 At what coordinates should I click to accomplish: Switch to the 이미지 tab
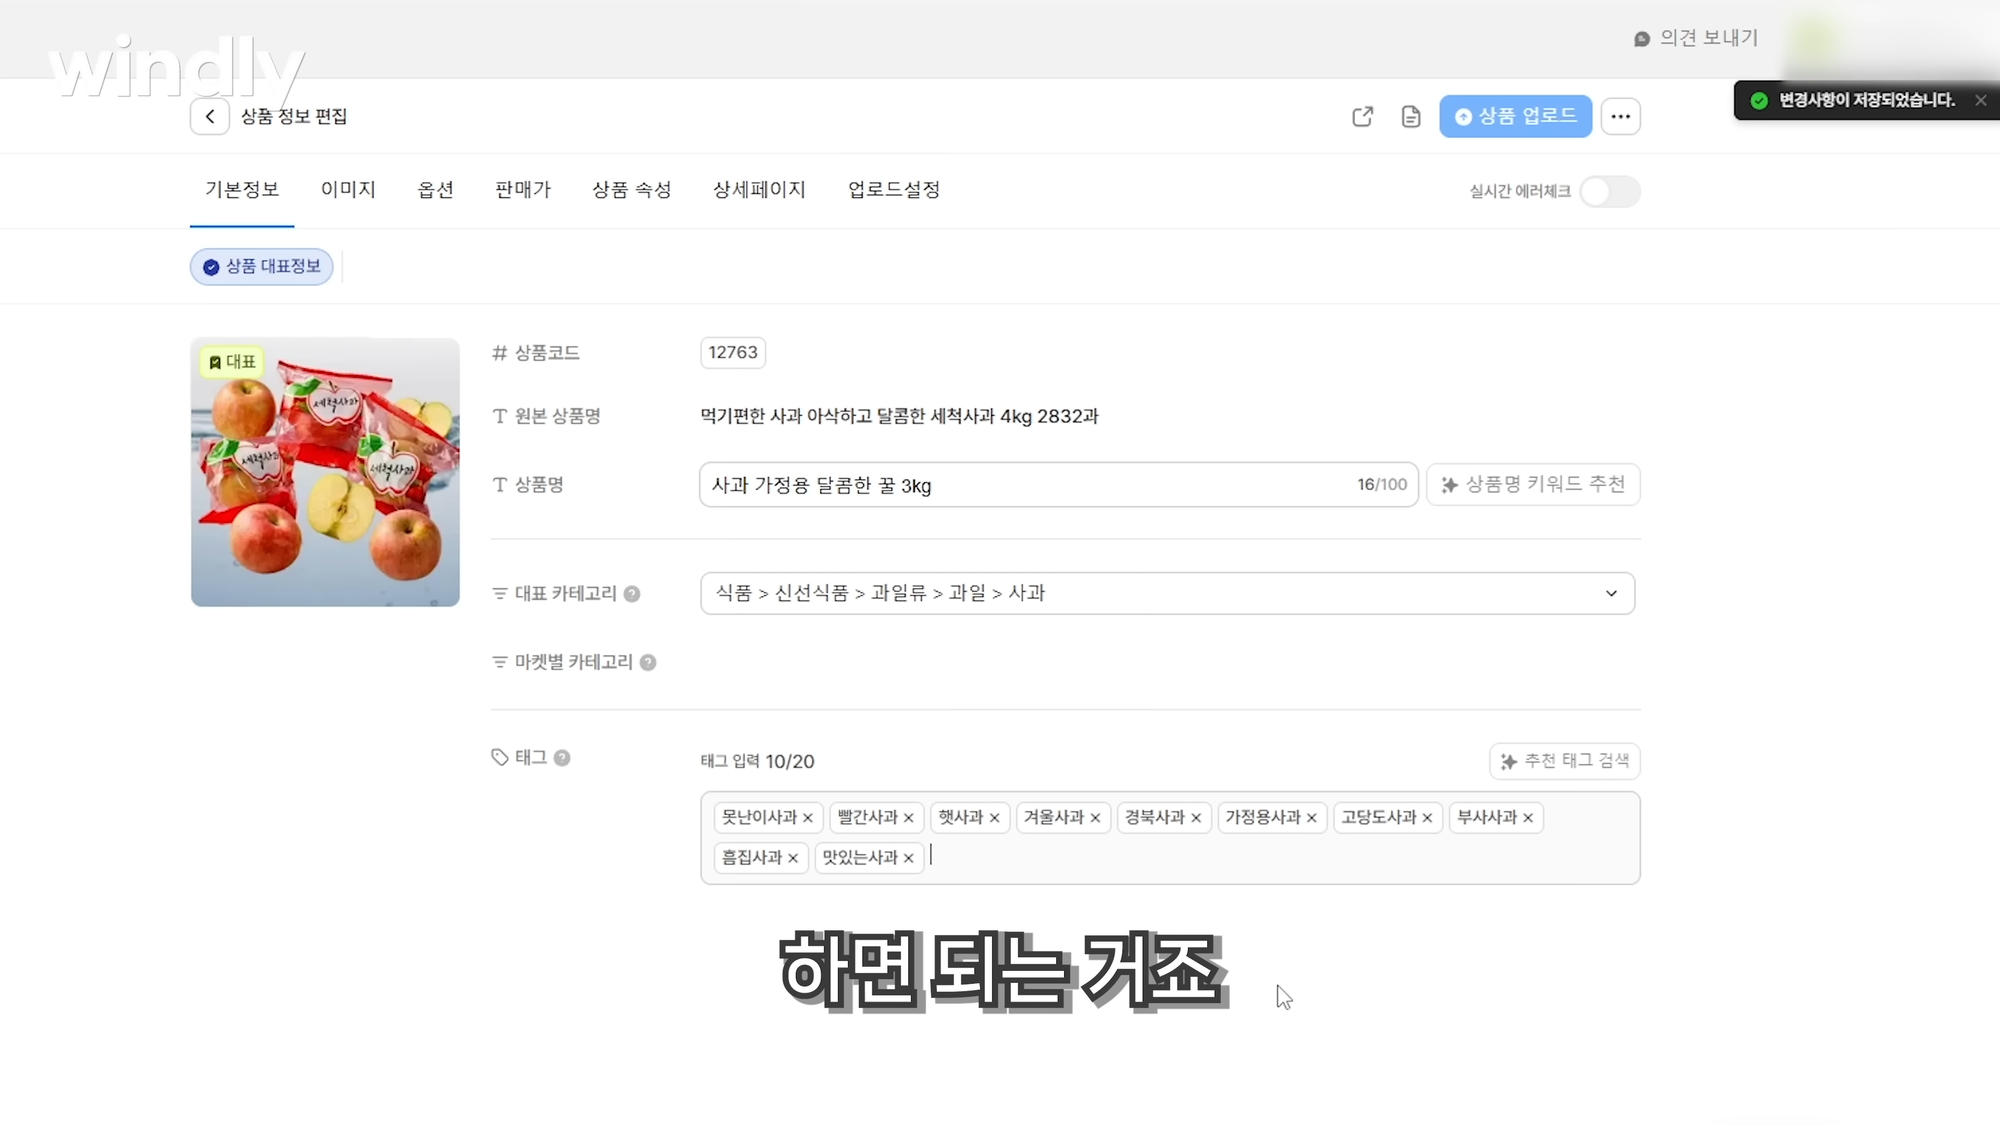[348, 190]
